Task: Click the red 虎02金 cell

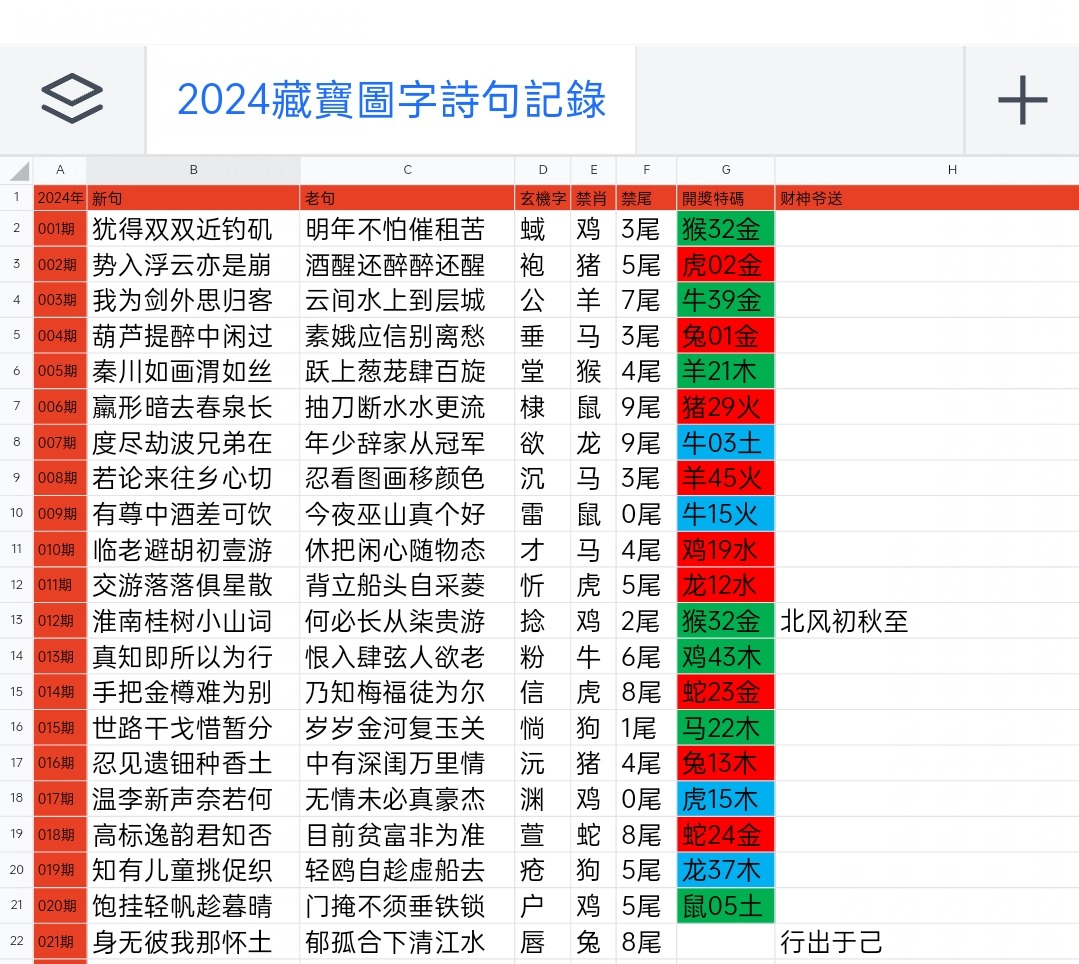Action: (724, 265)
